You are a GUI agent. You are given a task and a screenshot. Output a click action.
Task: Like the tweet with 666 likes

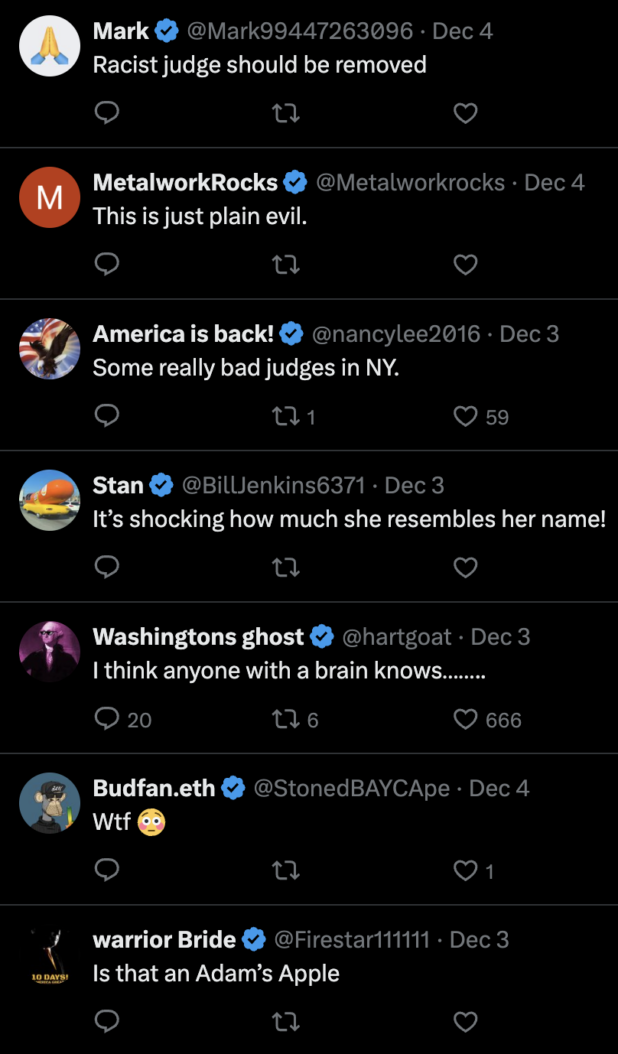pos(465,719)
